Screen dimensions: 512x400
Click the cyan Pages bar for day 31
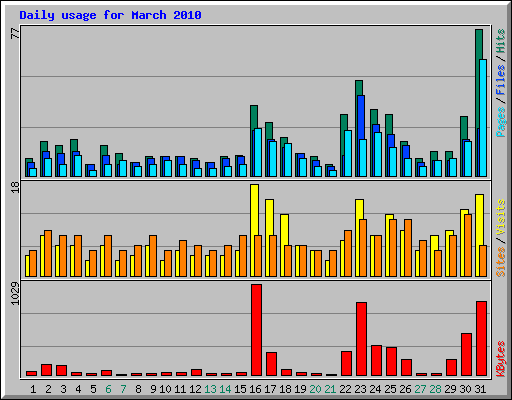tap(483, 118)
